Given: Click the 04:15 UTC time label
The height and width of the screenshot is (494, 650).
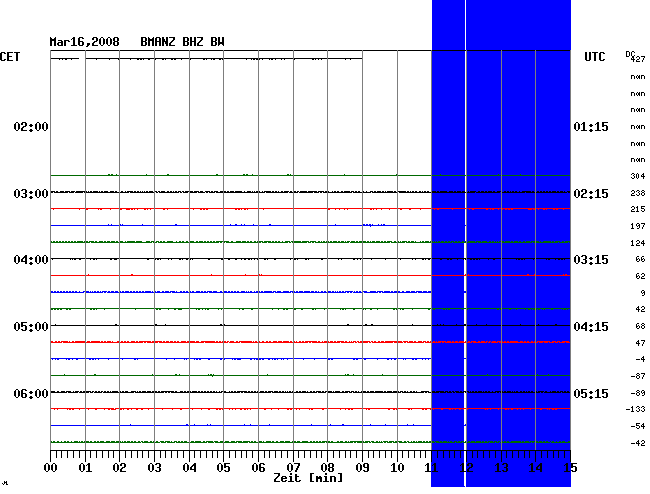Looking at the screenshot, I should click(x=591, y=327).
